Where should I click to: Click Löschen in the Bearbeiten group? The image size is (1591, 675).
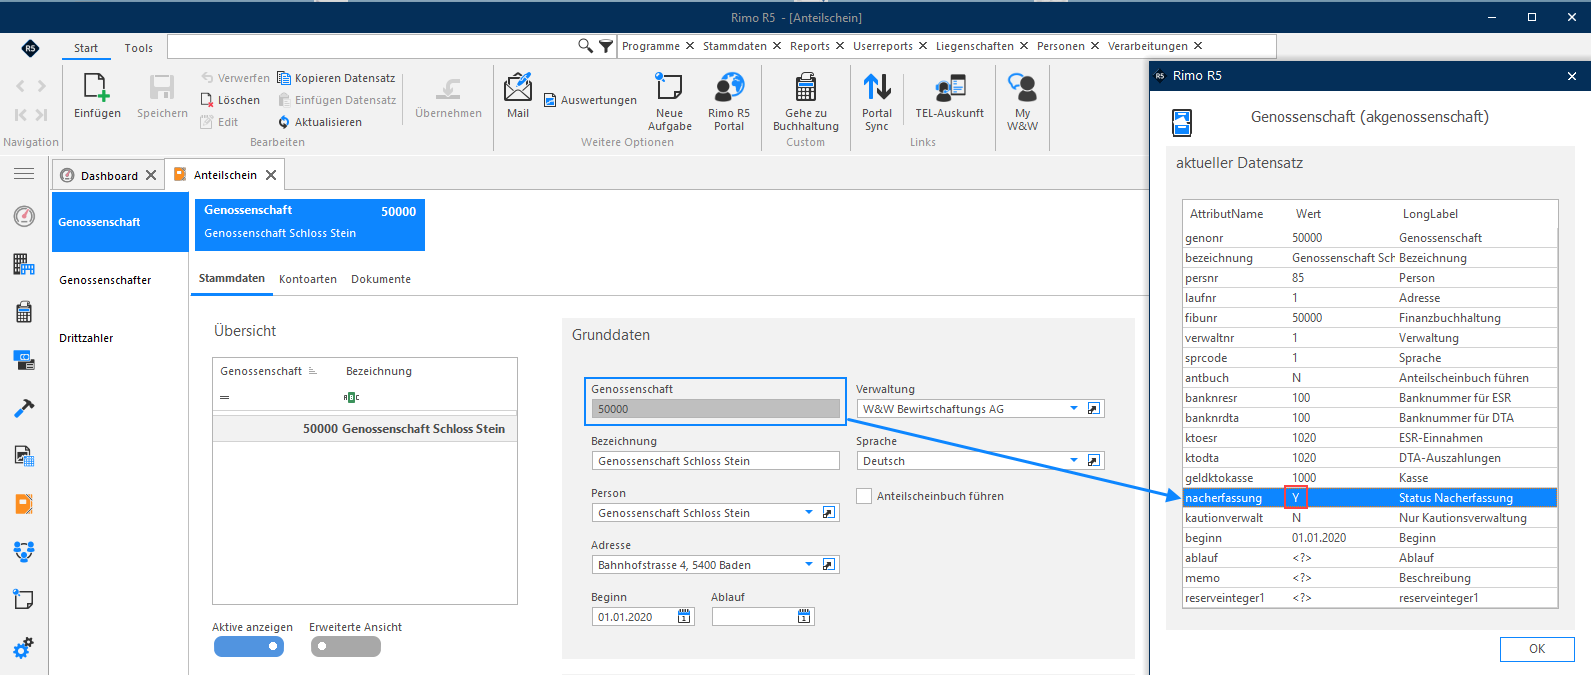(x=230, y=100)
